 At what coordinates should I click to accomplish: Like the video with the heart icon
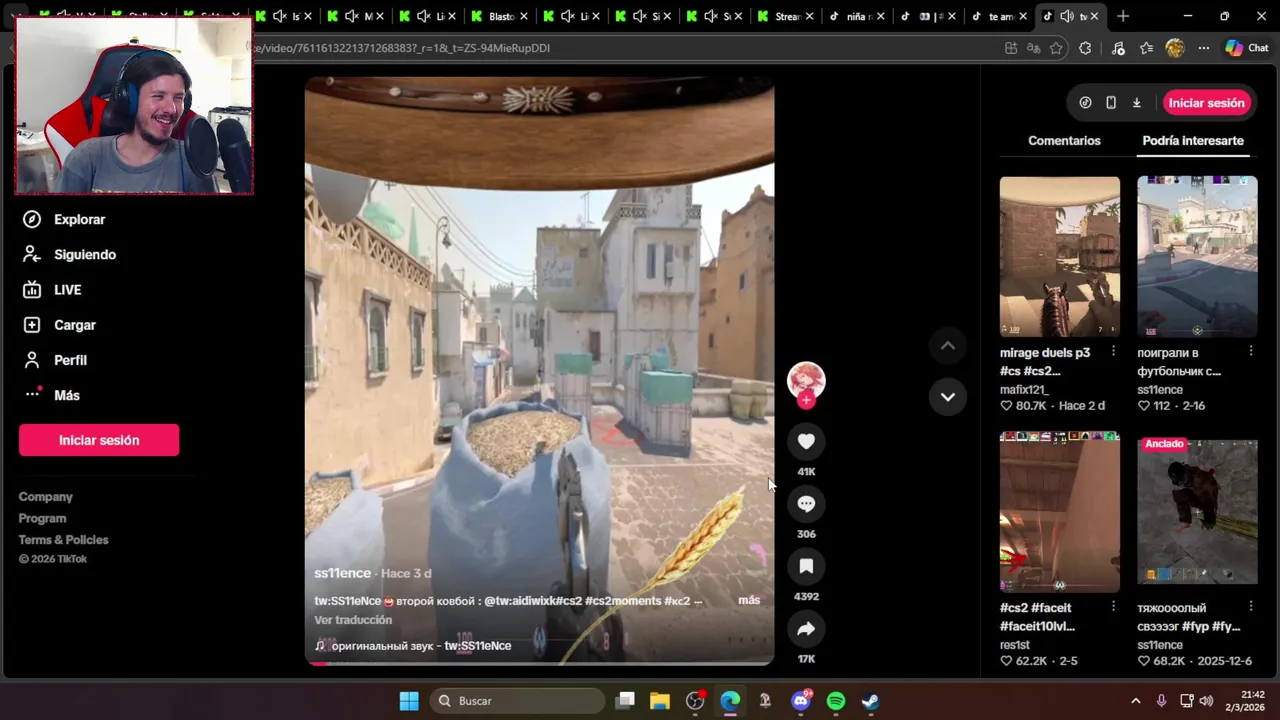pyautogui.click(x=806, y=441)
